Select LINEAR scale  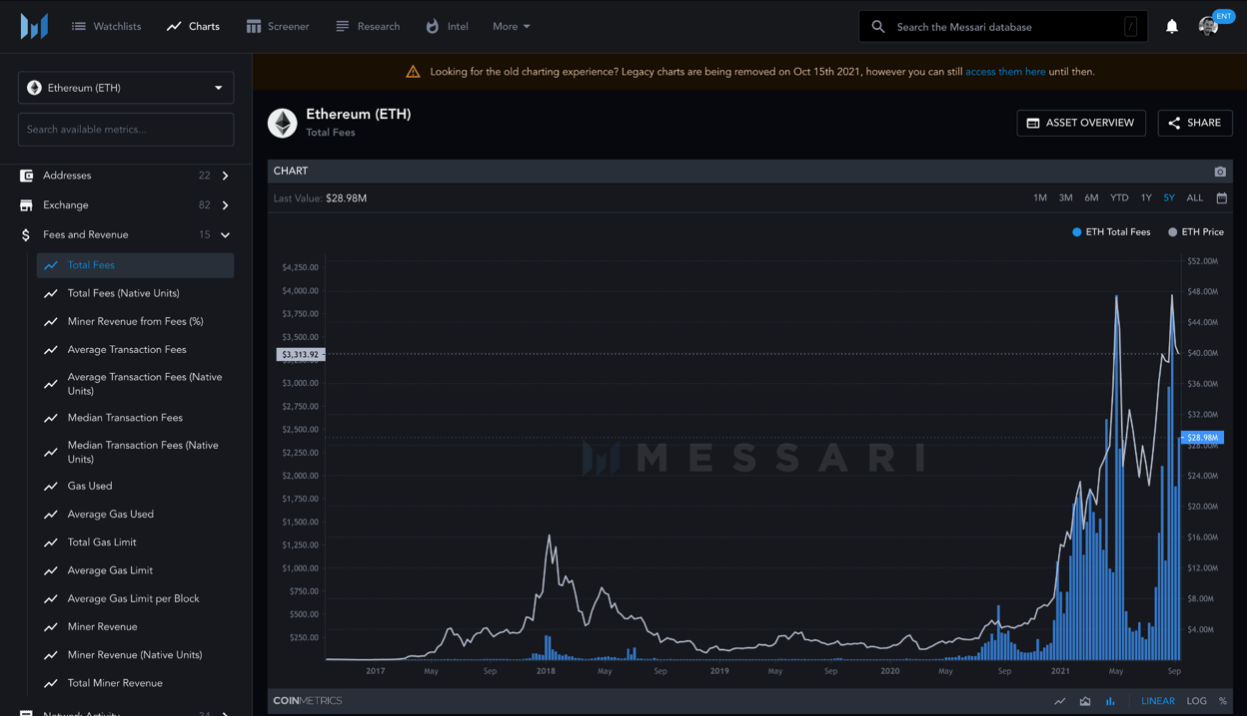click(x=1158, y=701)
